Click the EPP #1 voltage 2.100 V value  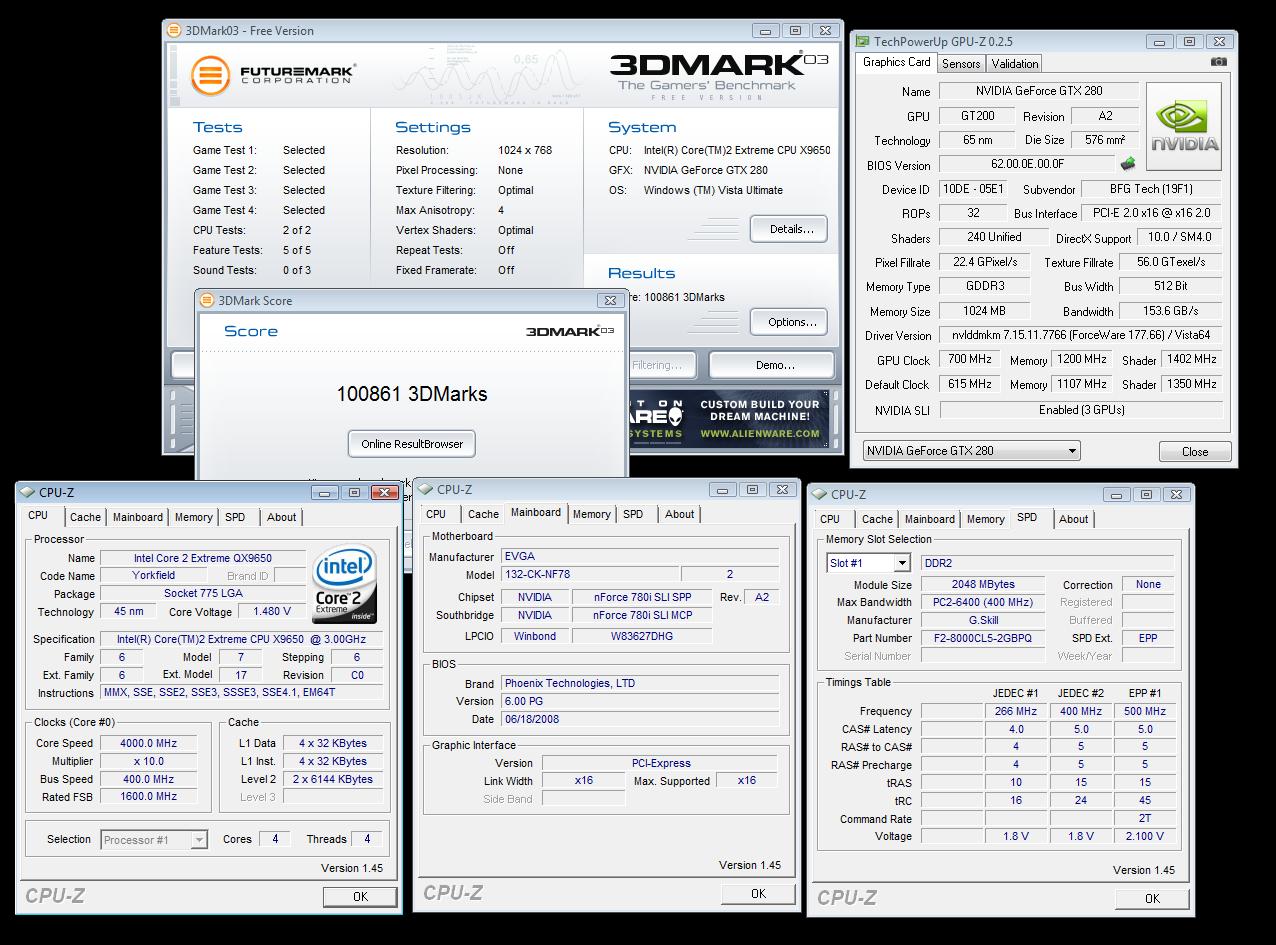(1145, 836)
